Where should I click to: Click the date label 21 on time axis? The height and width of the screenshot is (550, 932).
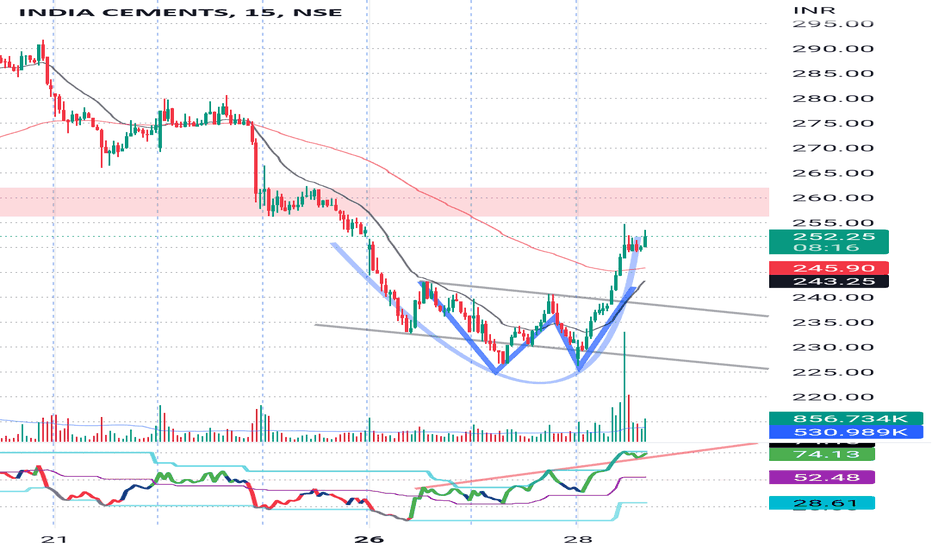[54, 539]
